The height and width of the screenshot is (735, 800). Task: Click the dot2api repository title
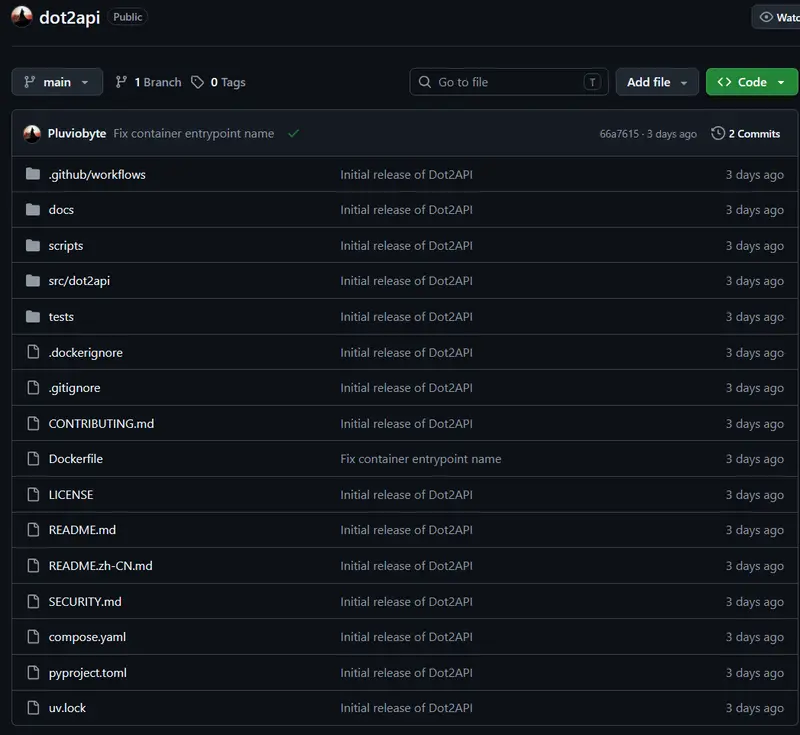coord(70,17)
